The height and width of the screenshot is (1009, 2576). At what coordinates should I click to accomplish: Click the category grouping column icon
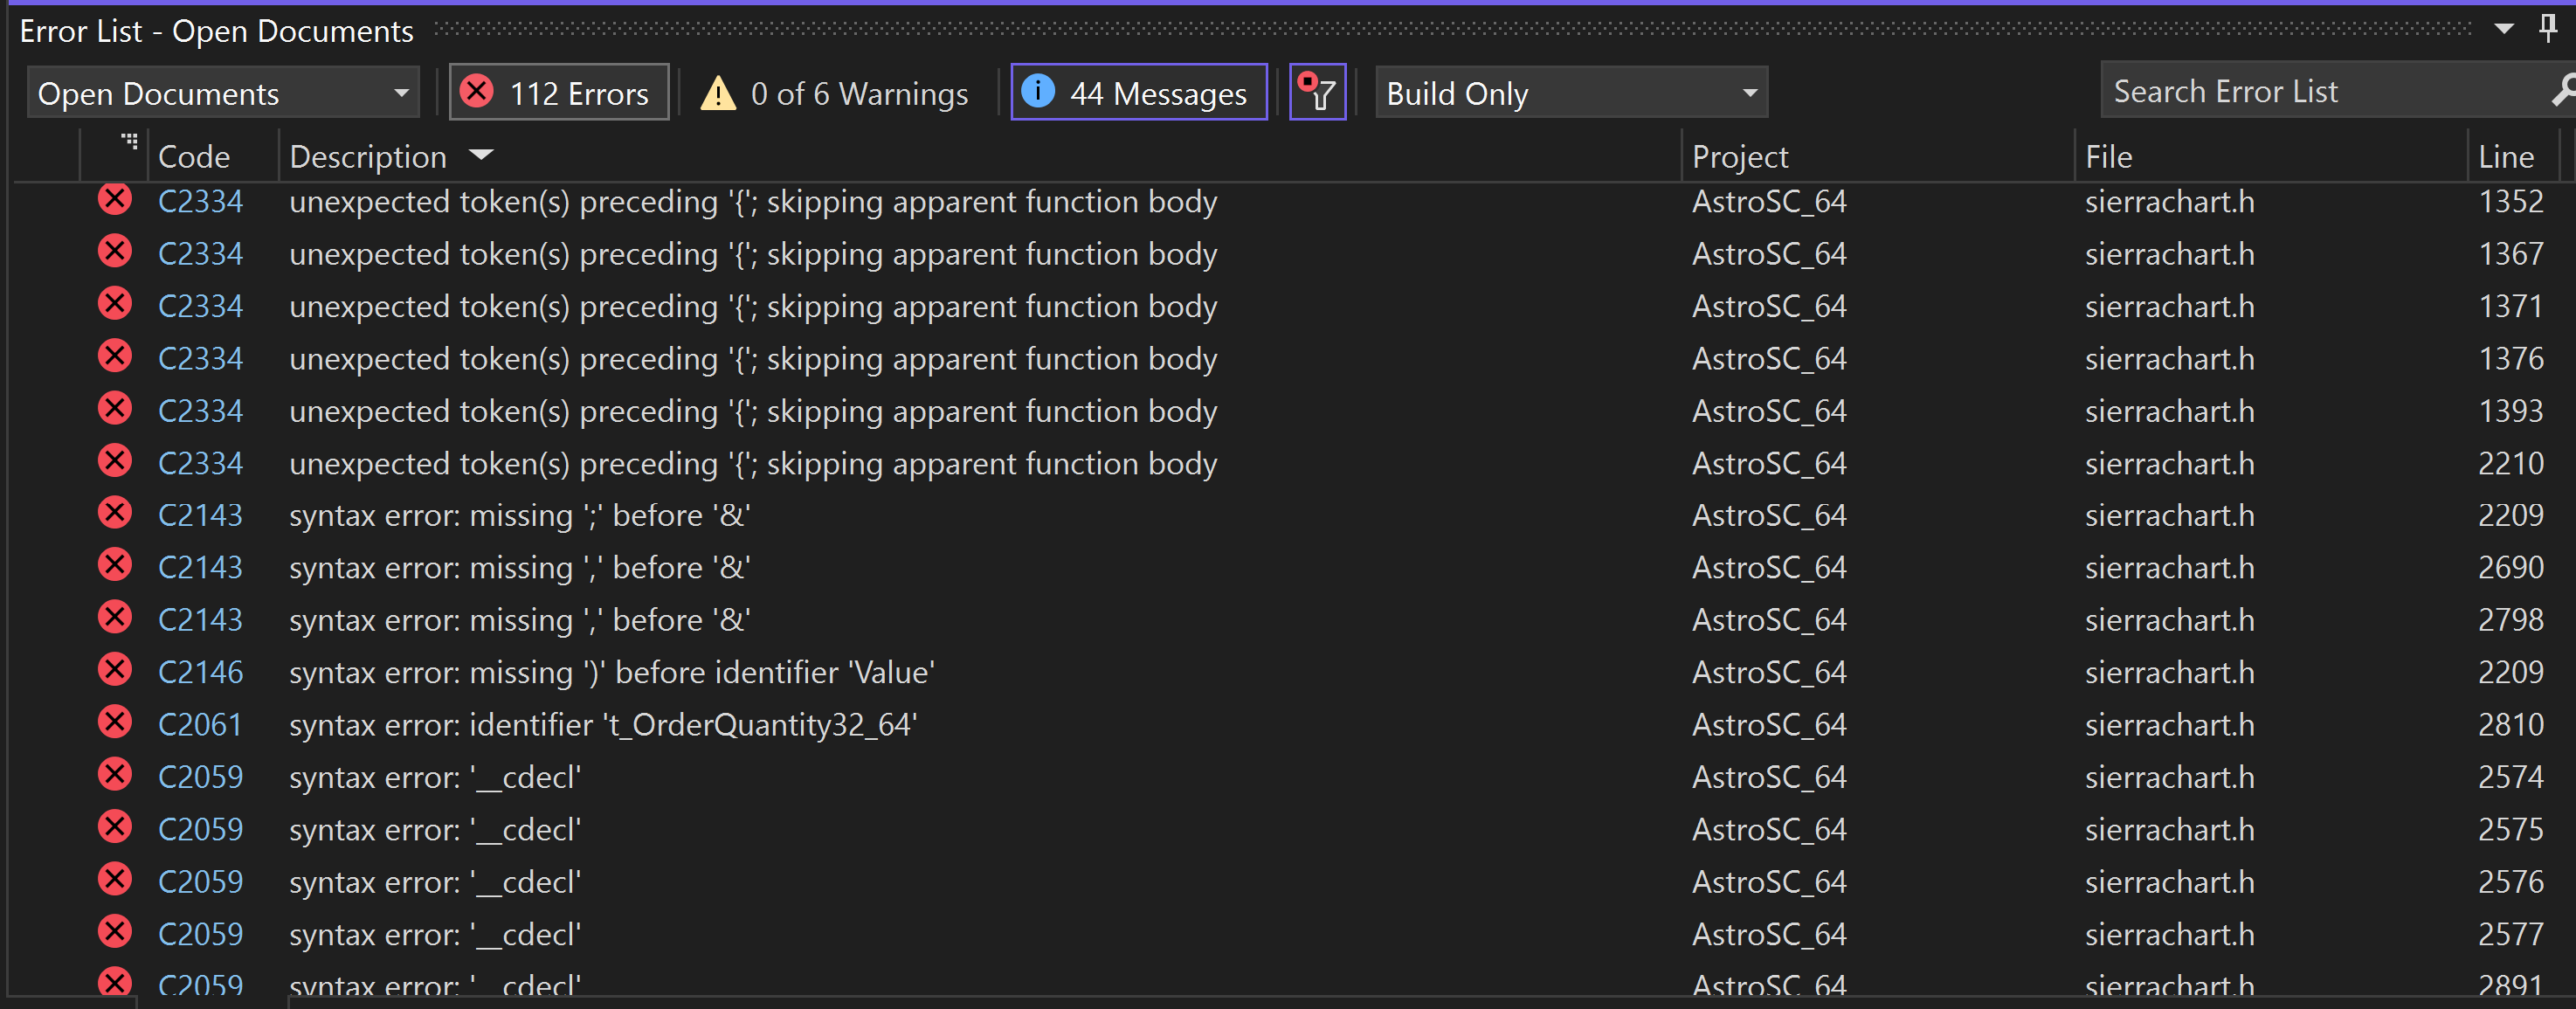(129, 142)
